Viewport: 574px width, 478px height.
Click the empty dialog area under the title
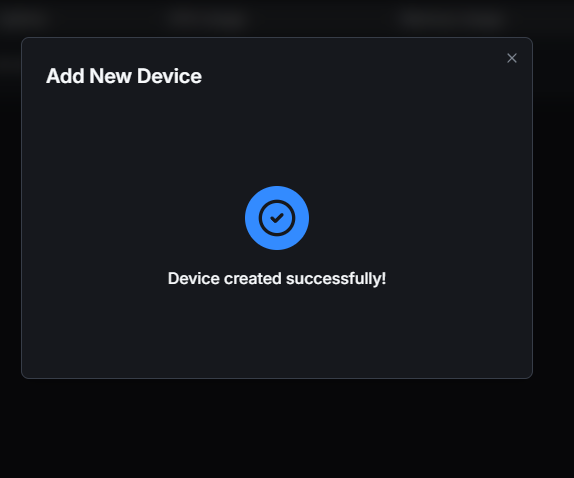(277, 135)
